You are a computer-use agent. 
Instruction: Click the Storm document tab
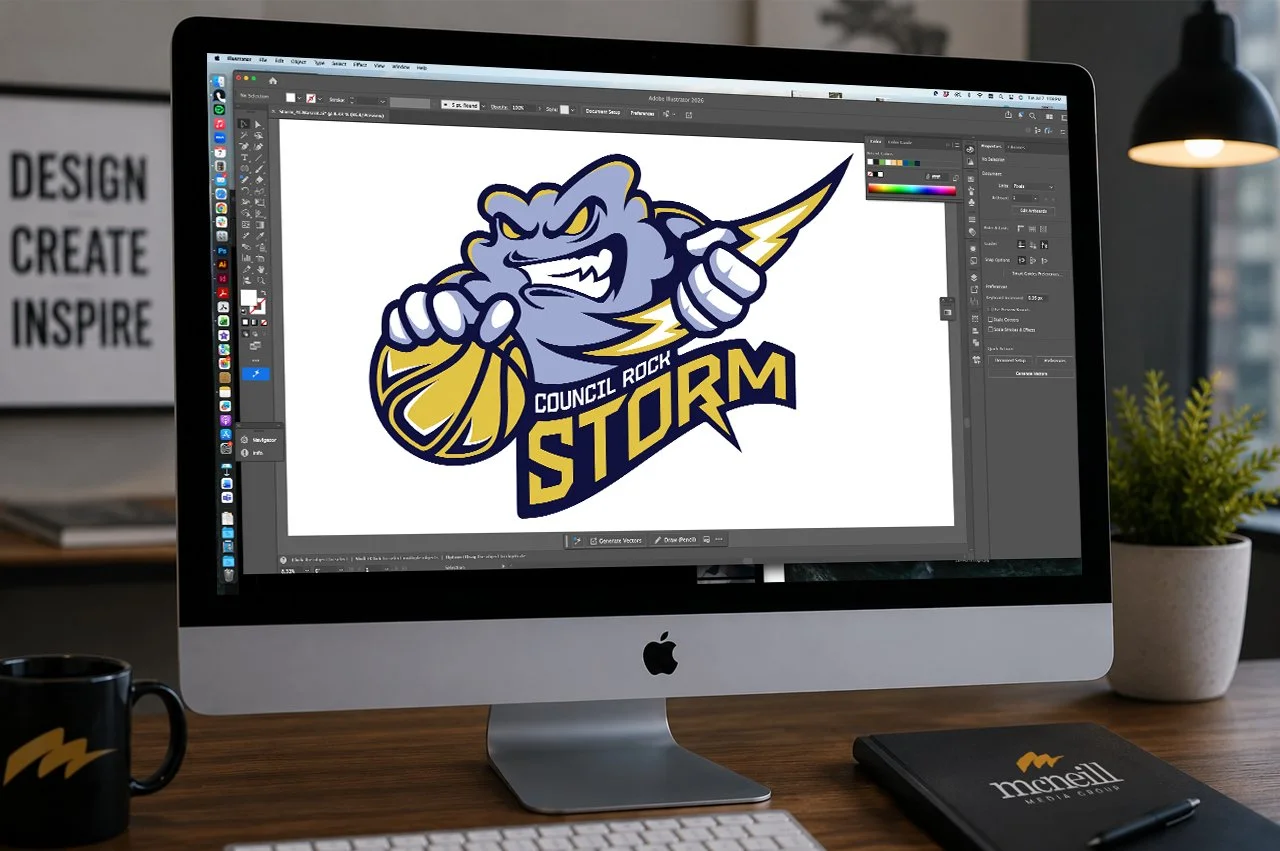[329, 115]
